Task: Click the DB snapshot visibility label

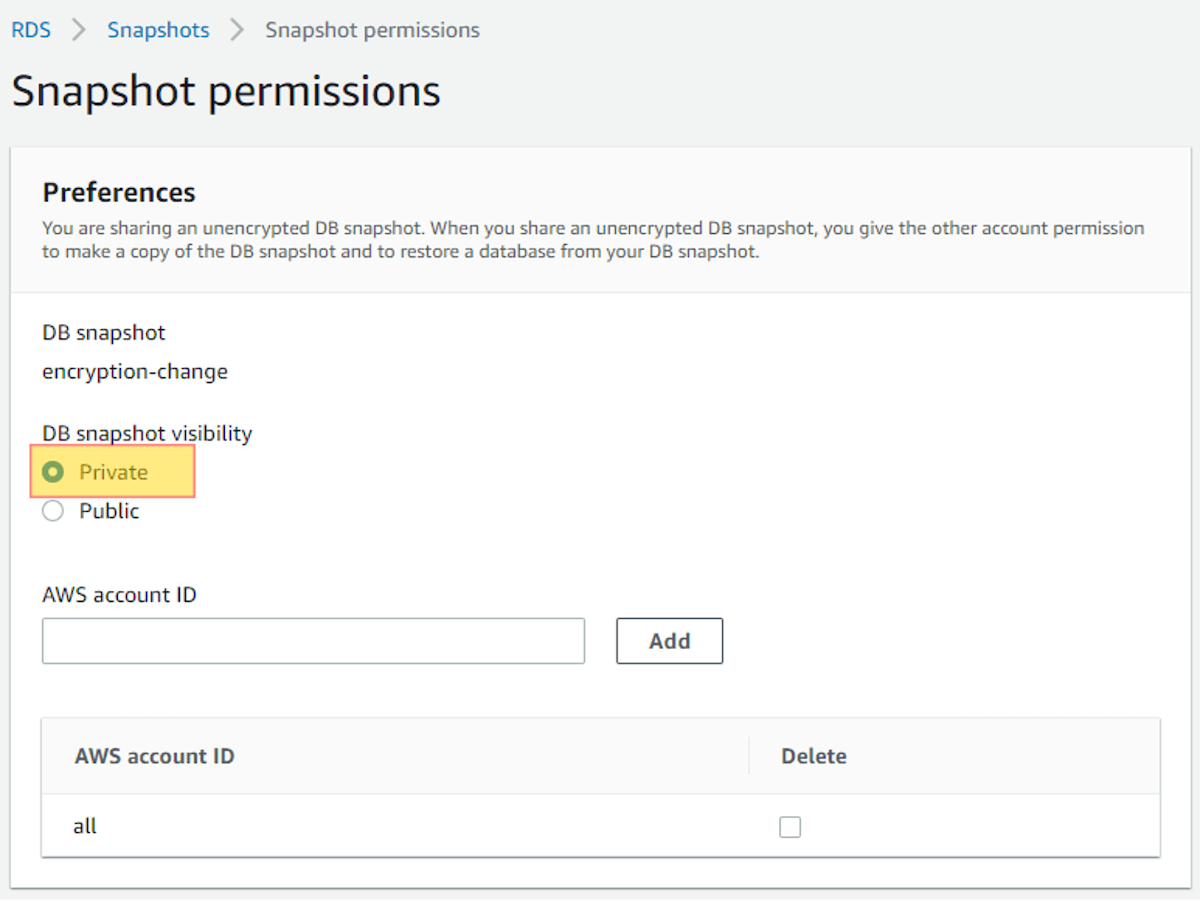Action: click(x=146, y=433)
